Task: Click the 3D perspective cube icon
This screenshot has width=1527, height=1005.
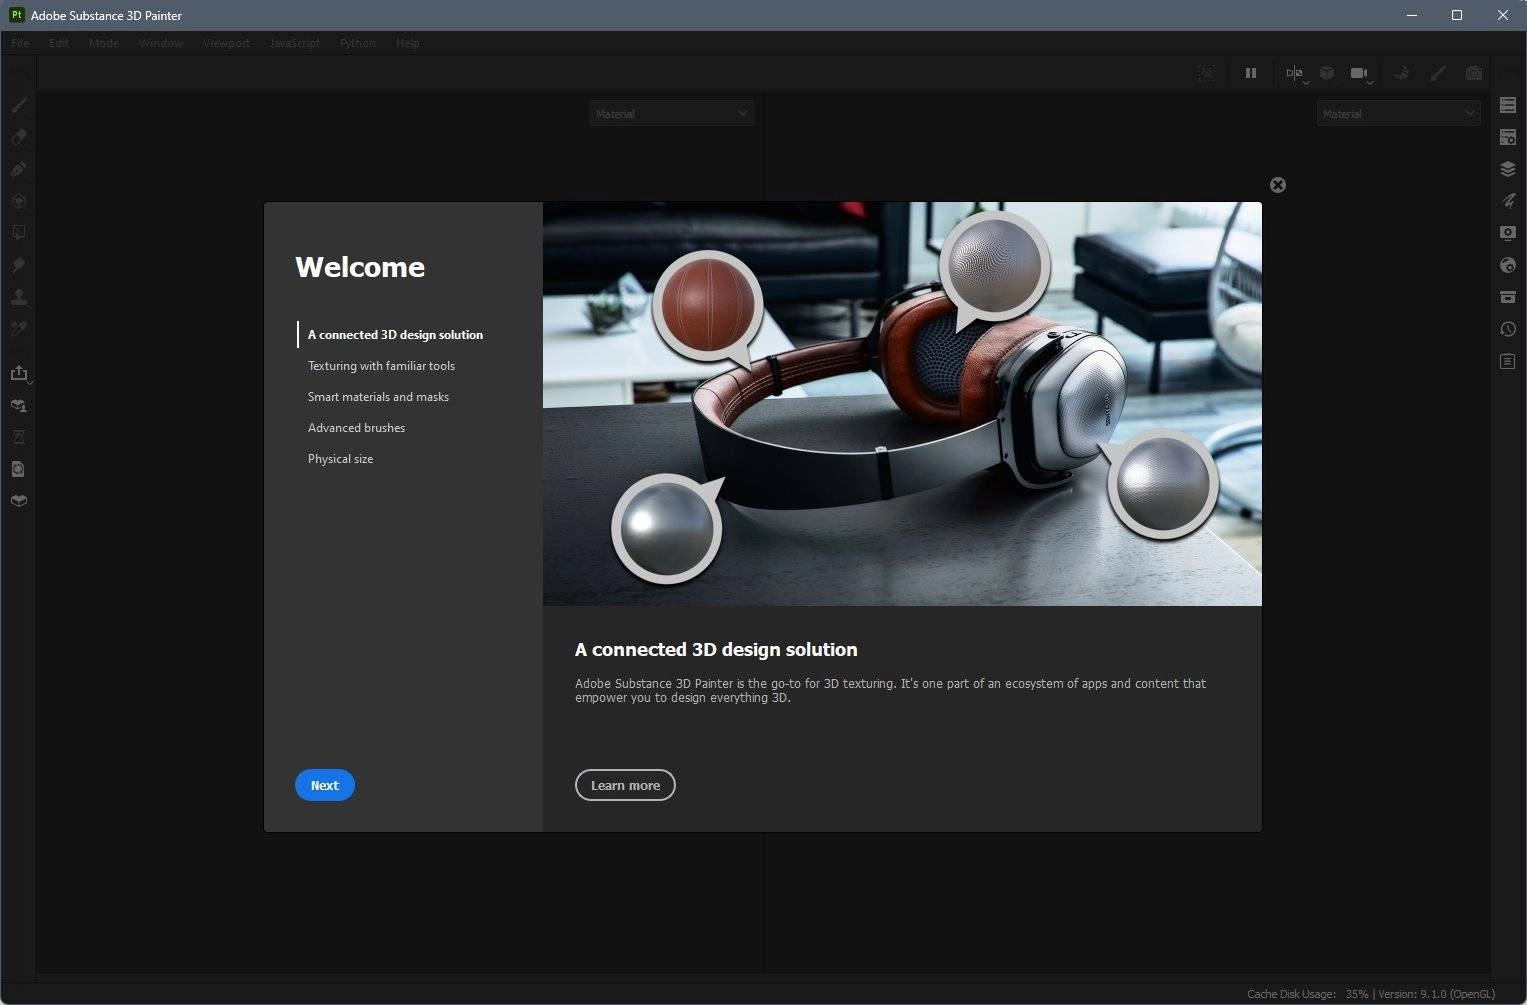Action: coord(1327,73)
